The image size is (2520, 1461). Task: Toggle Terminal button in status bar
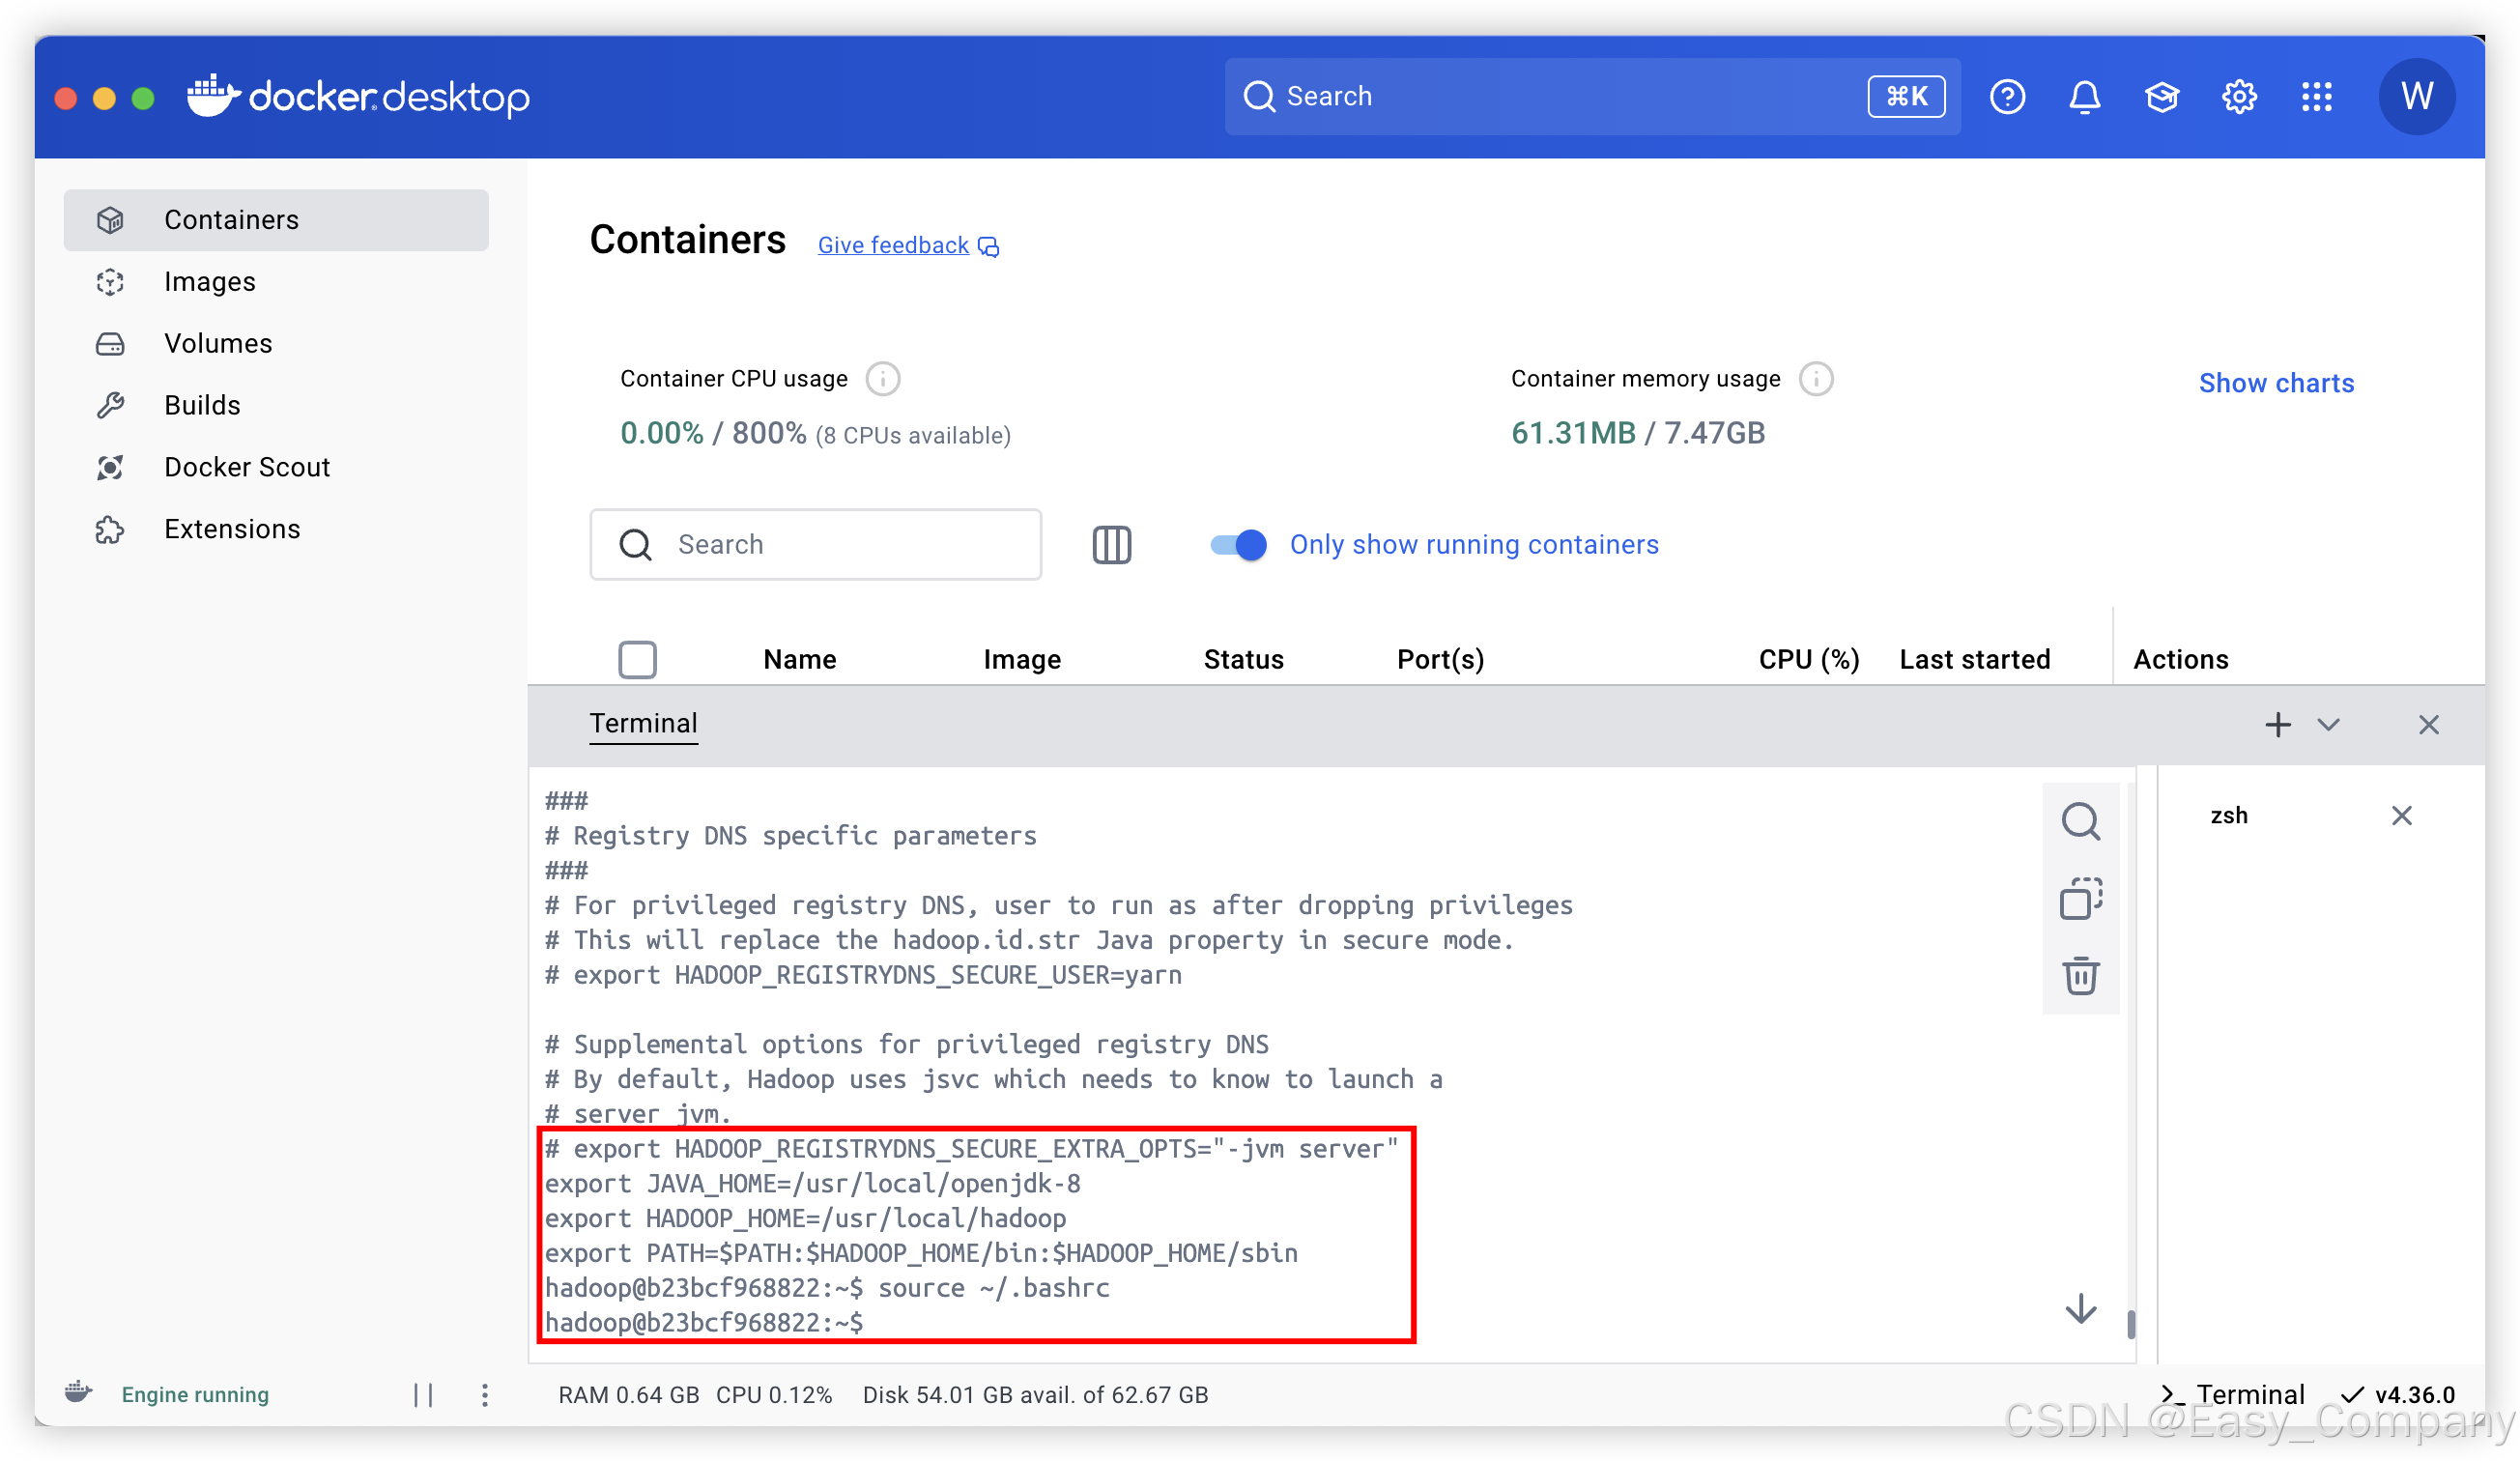[x=2231, y=1394]
